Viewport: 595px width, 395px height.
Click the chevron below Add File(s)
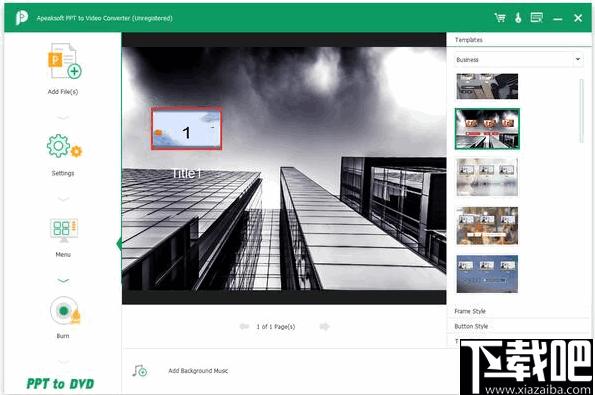click(x=63, y=118)
